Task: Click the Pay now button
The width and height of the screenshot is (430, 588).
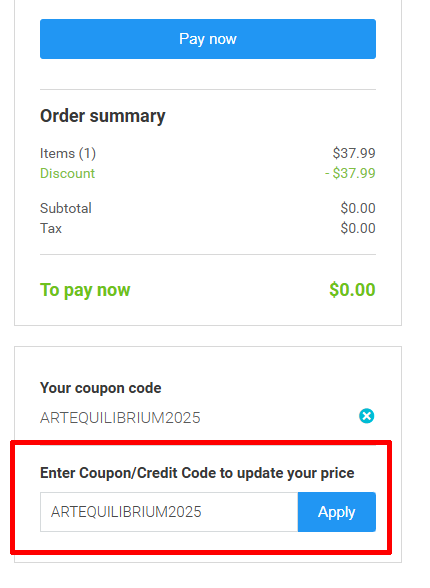Action: (x=208, y=39)
